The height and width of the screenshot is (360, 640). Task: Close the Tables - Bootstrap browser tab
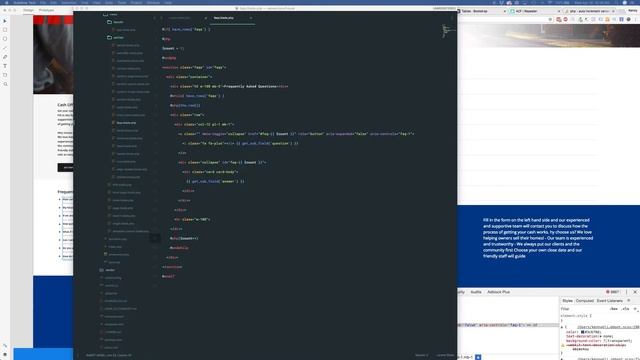(x=505, y=11)
